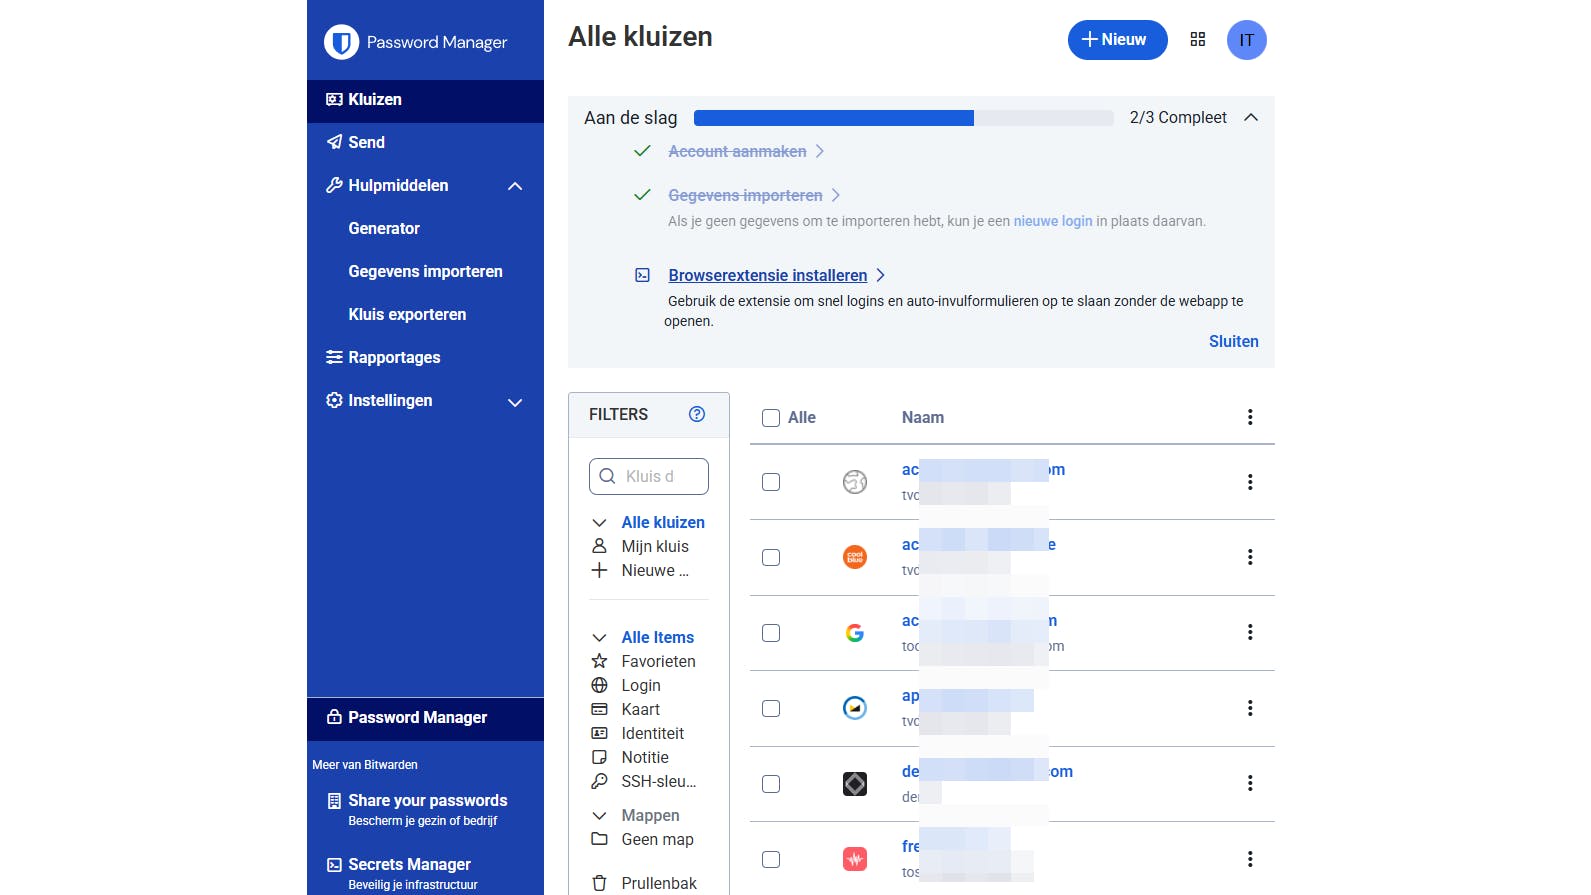Tick the checkbox of the Coolblue item
Viewport: 1591px width, 895px height.
[771, 557]
